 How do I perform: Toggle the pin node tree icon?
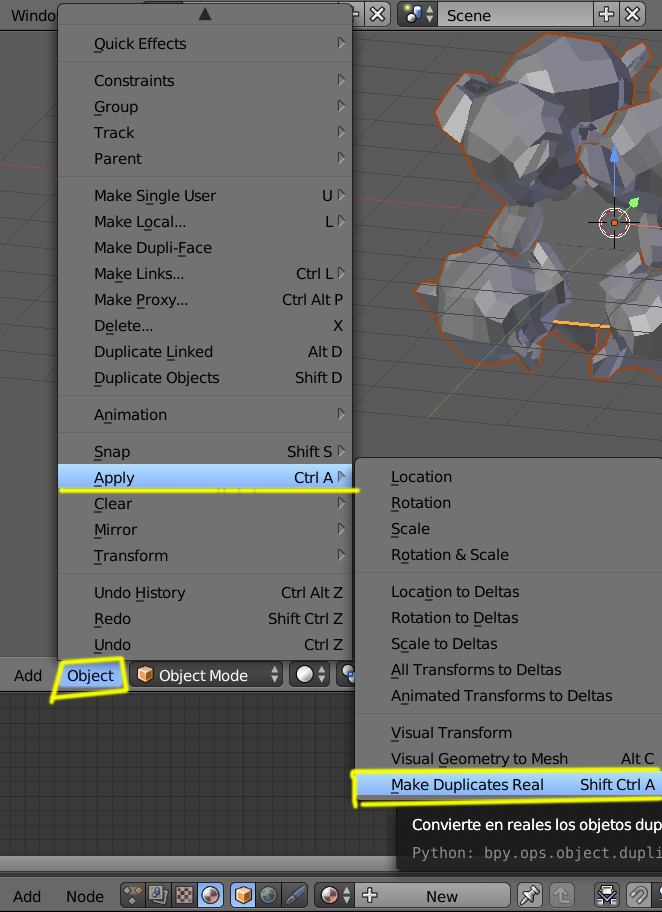click(529, 895)
